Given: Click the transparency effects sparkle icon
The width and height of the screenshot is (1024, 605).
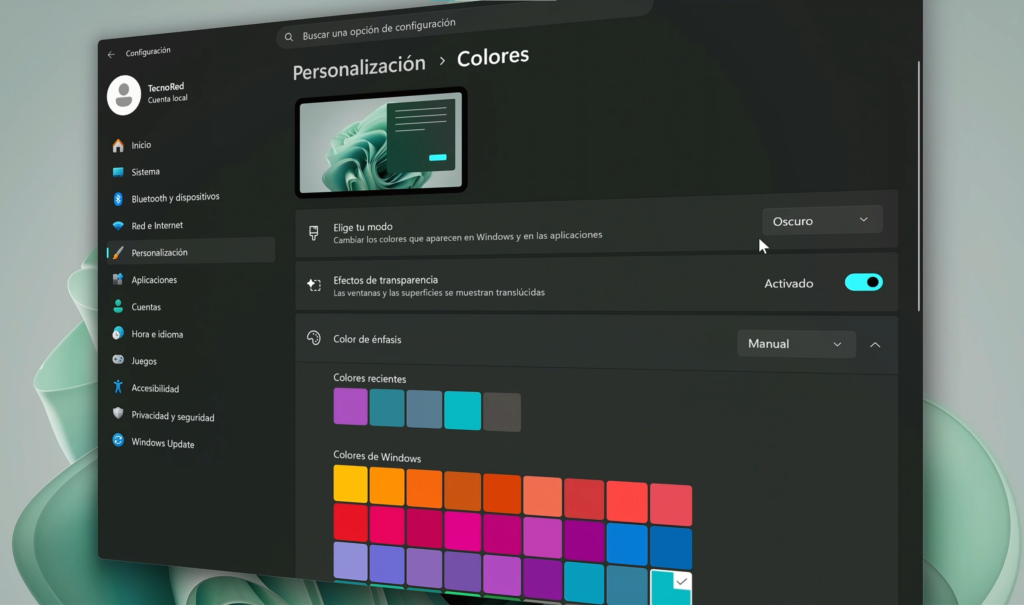Looking at the screenshot, I should [x=314, y=285].
